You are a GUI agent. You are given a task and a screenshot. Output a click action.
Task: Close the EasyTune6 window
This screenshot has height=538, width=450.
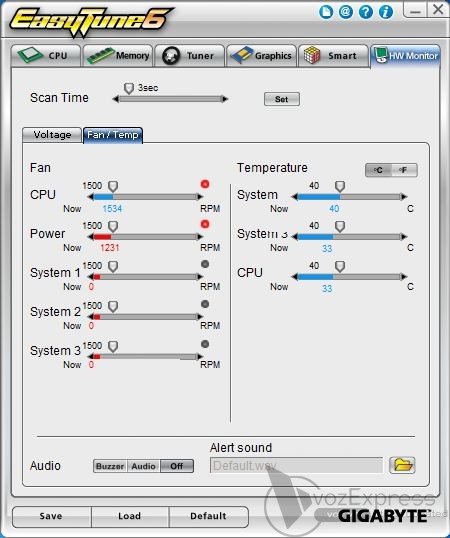(x=437, y=10)
